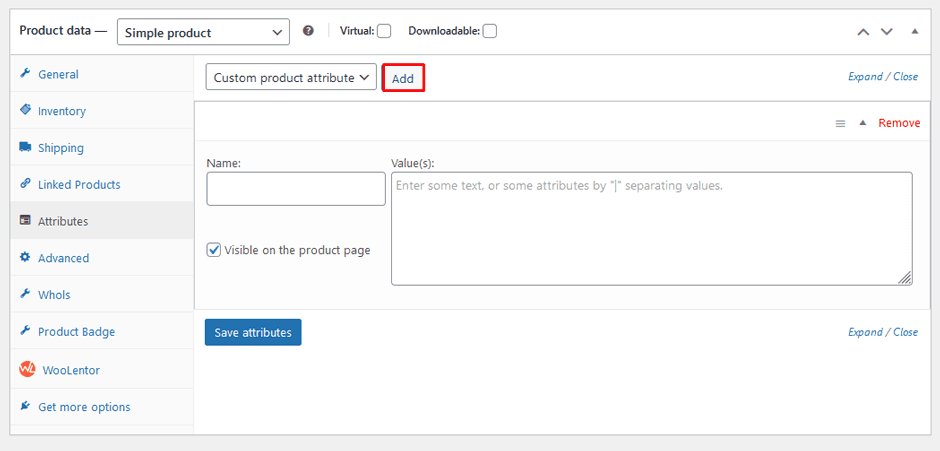Screen dimensions: 940x451
Task: Collapse the Product data panel triangle
Action: click(x=915, y=31)
